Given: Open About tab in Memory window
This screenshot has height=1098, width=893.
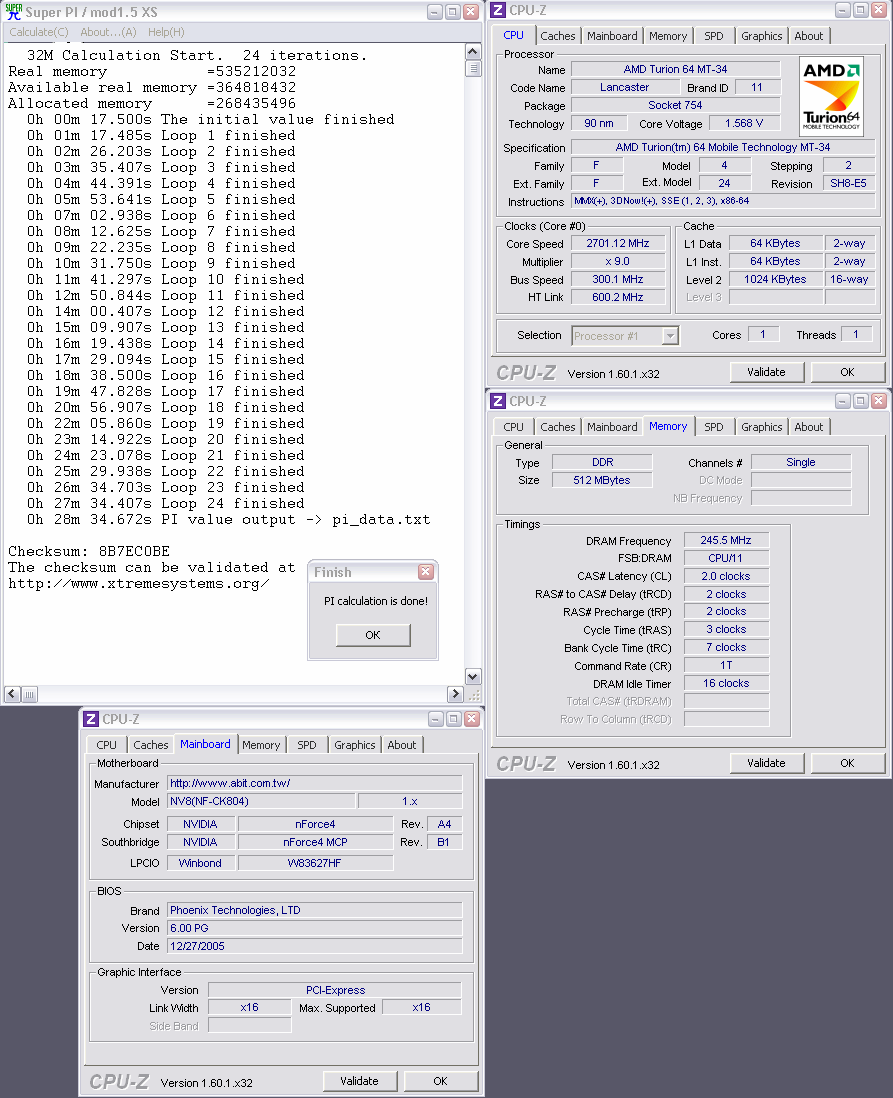Looking at the screenshot, I should (808, 427).
